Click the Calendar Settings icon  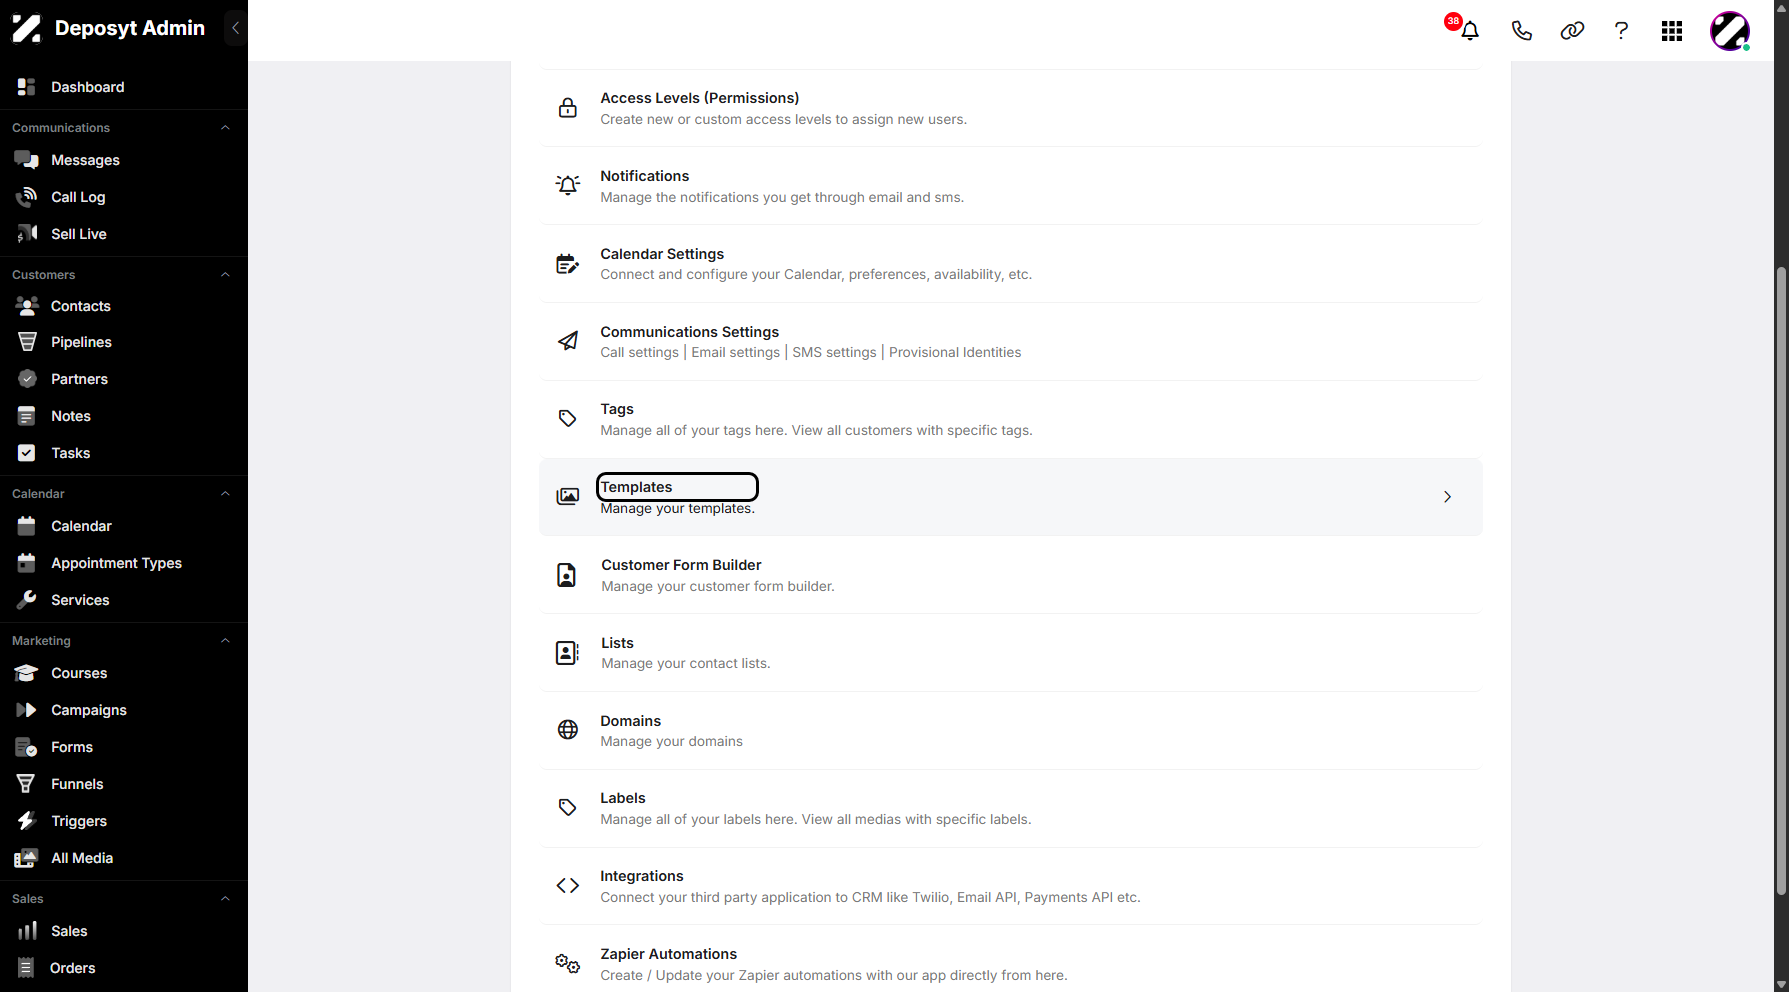pyautogui.click(x=568, y=264)
